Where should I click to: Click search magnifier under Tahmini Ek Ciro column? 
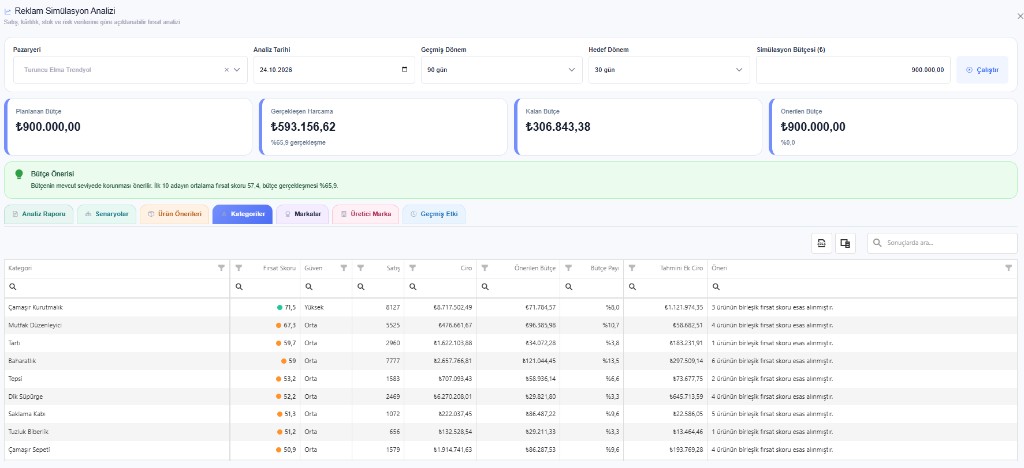632,287
